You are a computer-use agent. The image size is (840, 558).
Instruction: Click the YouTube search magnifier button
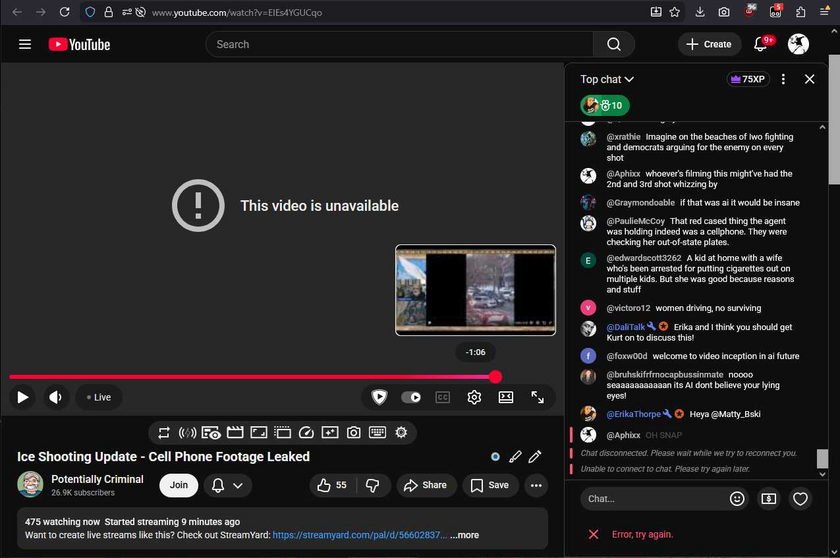613,44
